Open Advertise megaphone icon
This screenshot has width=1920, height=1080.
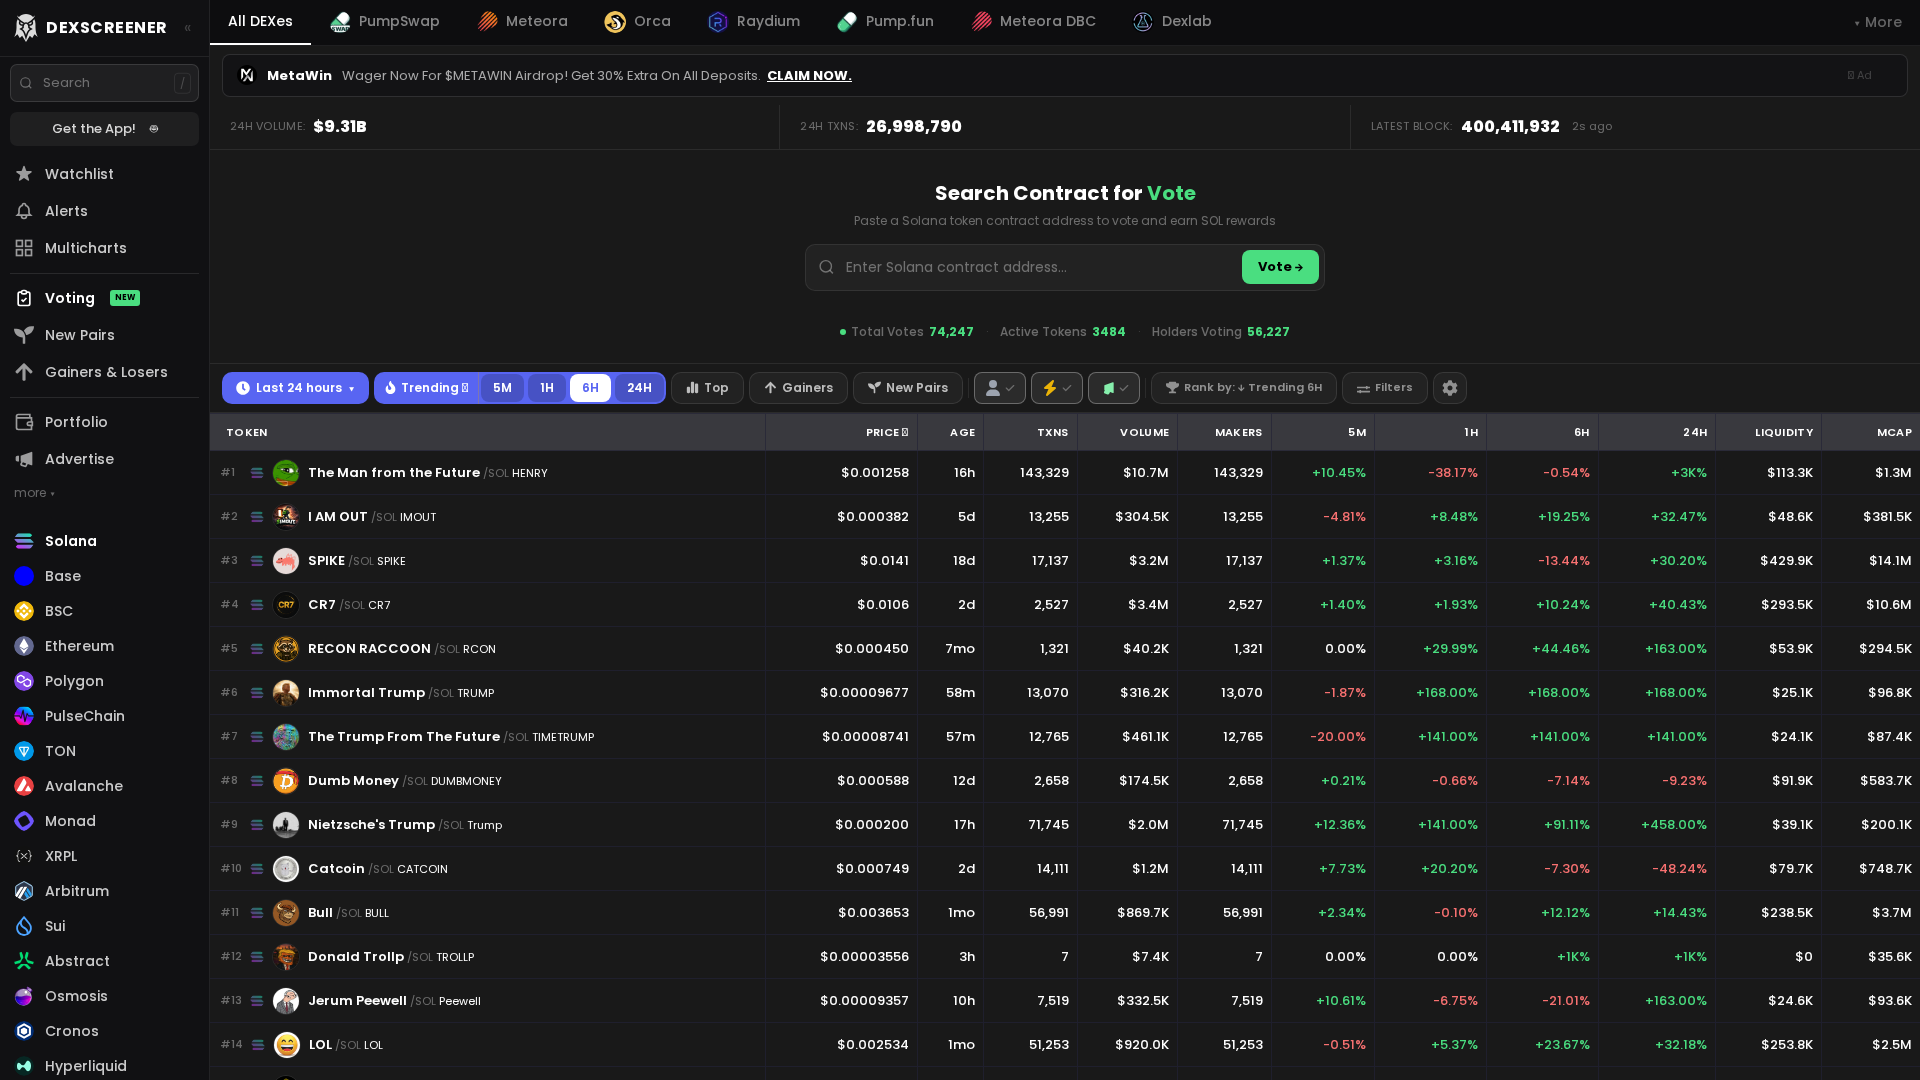pyautogui.click(x=24, y=459)
